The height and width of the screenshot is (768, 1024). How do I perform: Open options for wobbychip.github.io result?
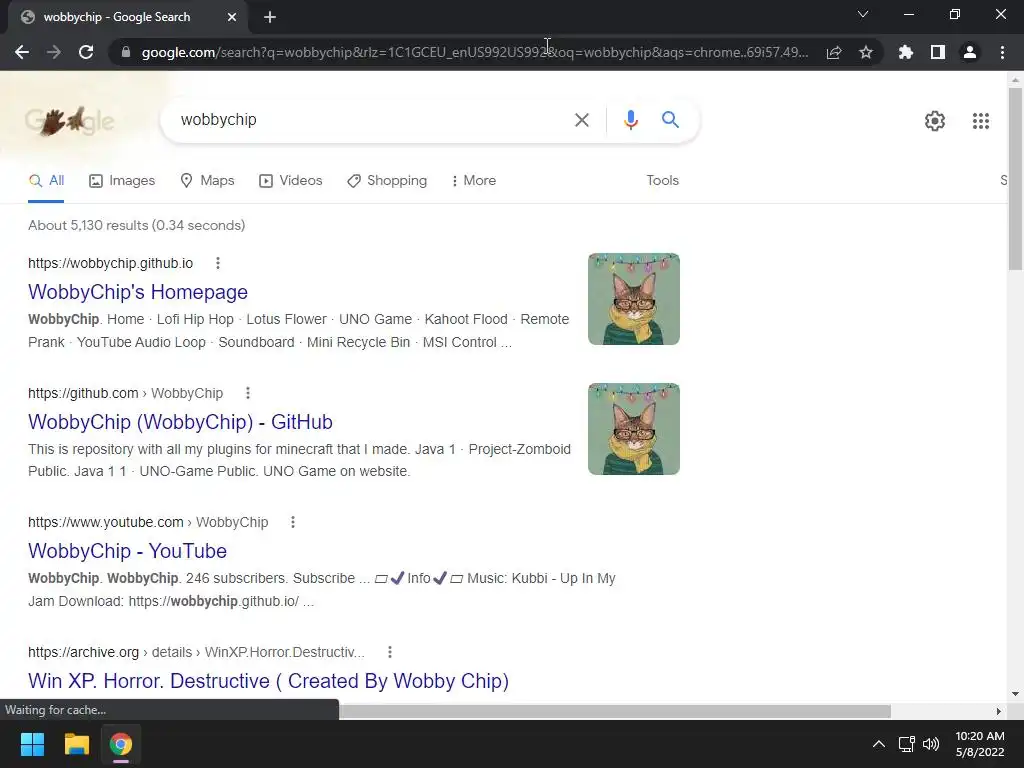click(x=218, y=263)
